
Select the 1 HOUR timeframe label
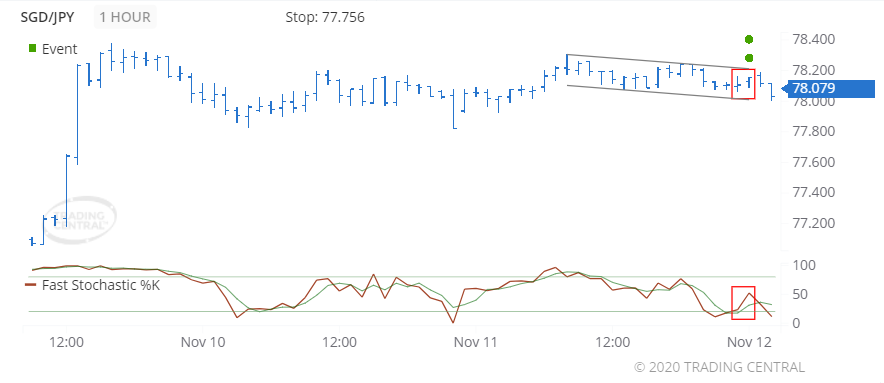pos(125,17)
